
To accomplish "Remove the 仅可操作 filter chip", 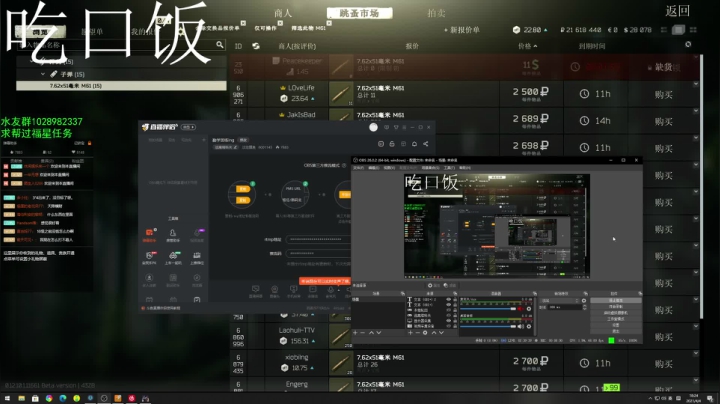I will [280, 23].
